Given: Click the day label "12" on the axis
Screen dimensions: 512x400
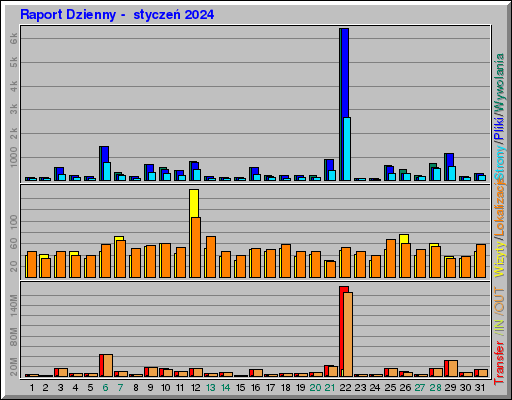Looking at the screenshot, I should pos(195,388).
